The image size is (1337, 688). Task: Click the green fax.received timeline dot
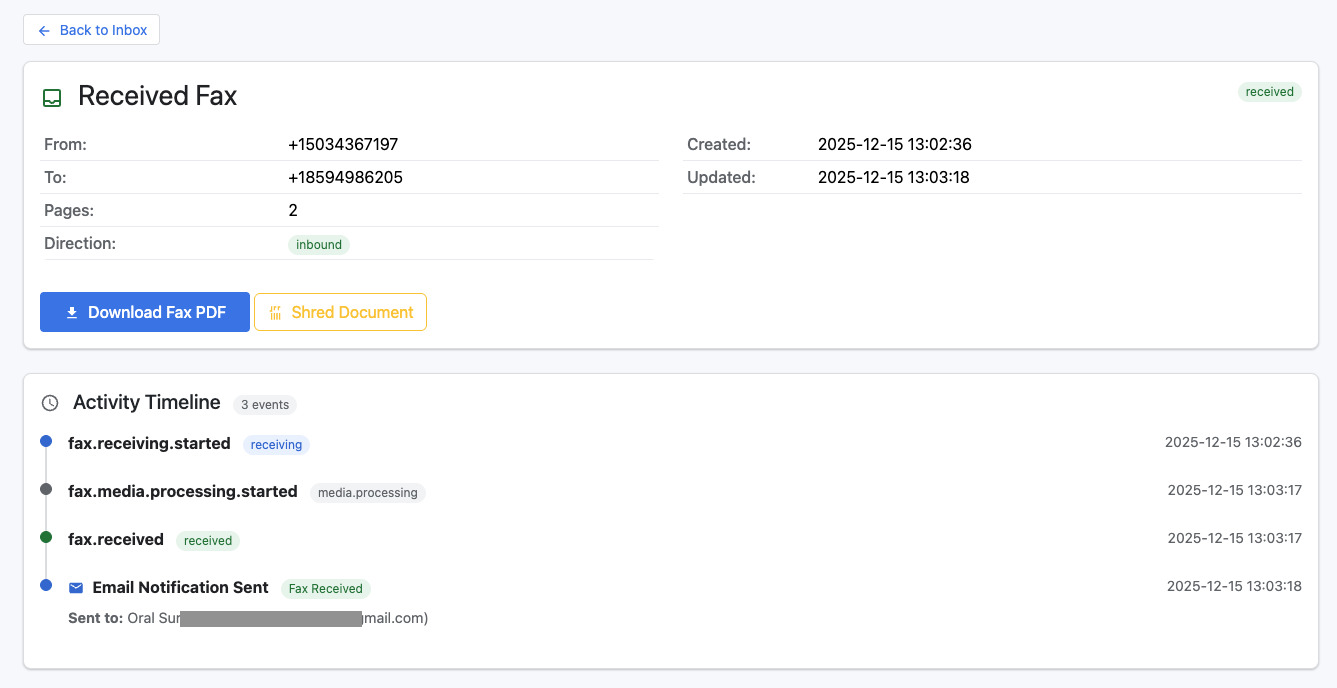click(x=45, y=537)
